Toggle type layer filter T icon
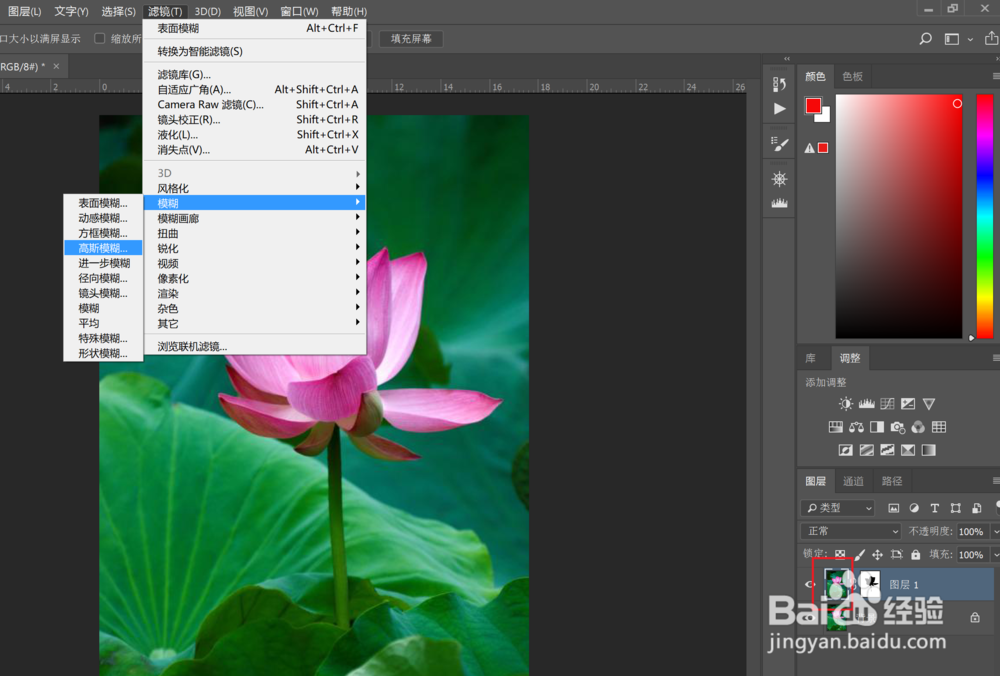 click(x=934, y=508)
